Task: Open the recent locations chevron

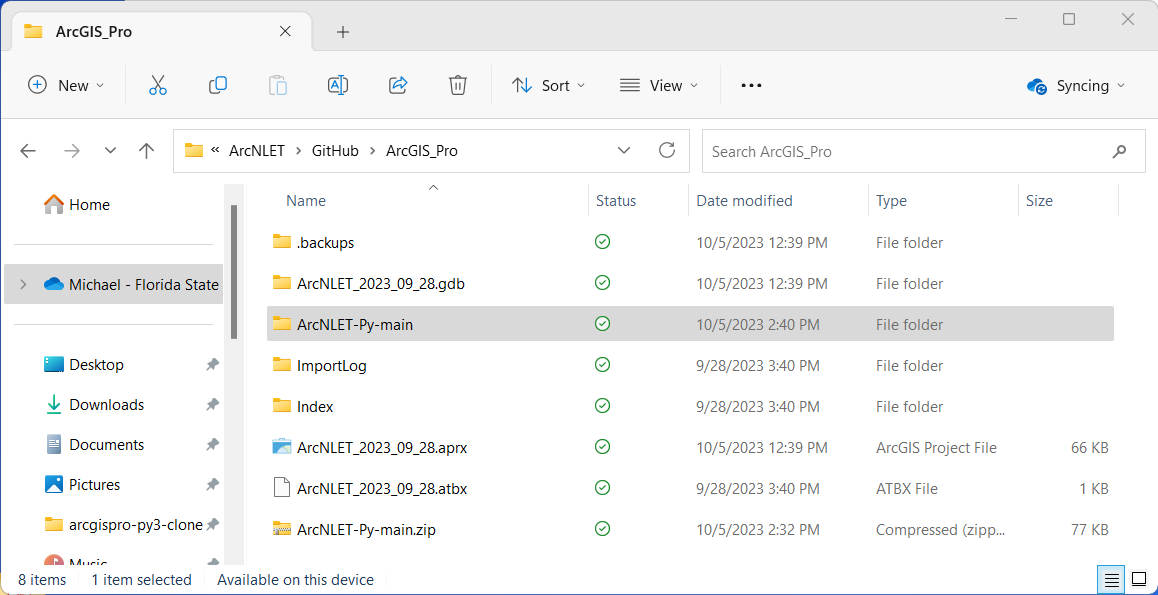Action: [111, 151]
